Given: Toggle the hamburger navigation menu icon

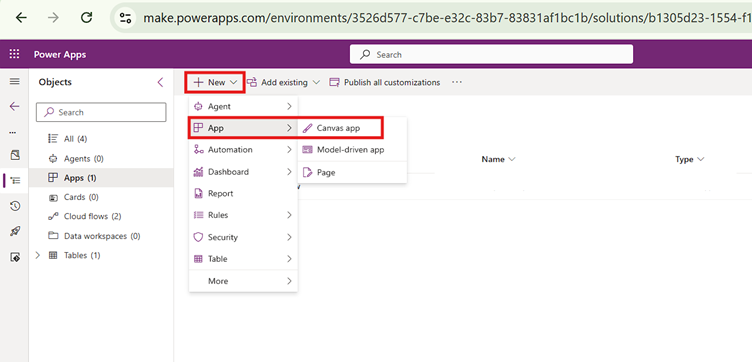Looking at the screenshot, I should point(14,82).
